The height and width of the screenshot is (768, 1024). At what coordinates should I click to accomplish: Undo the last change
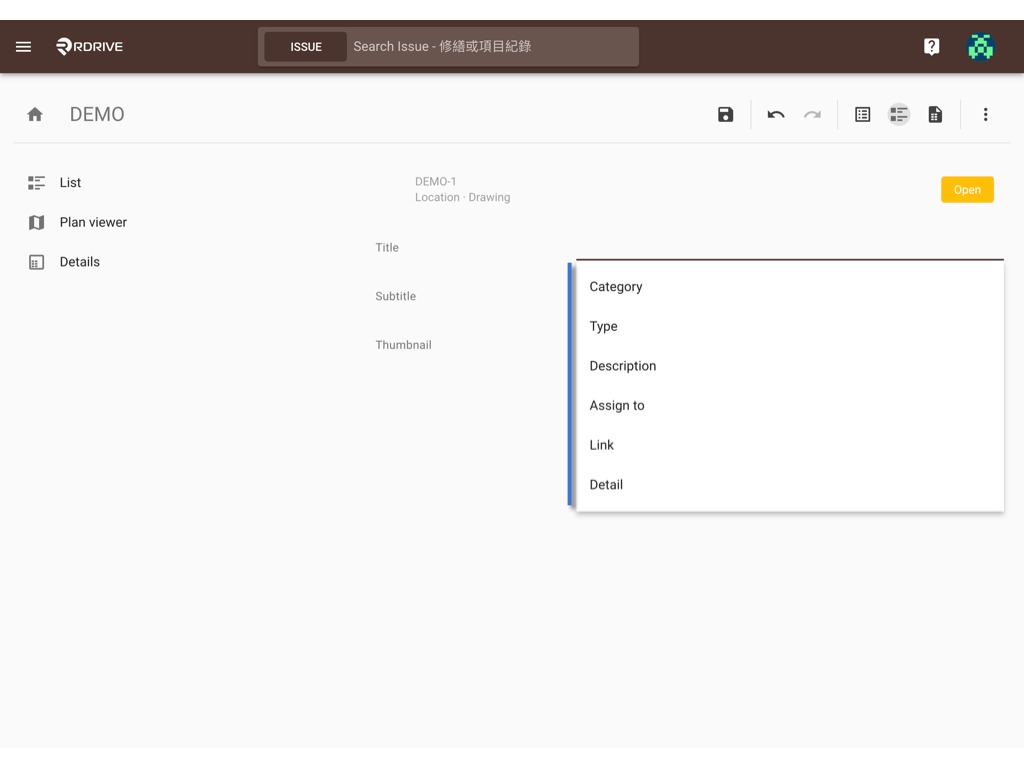pos(775,114)
